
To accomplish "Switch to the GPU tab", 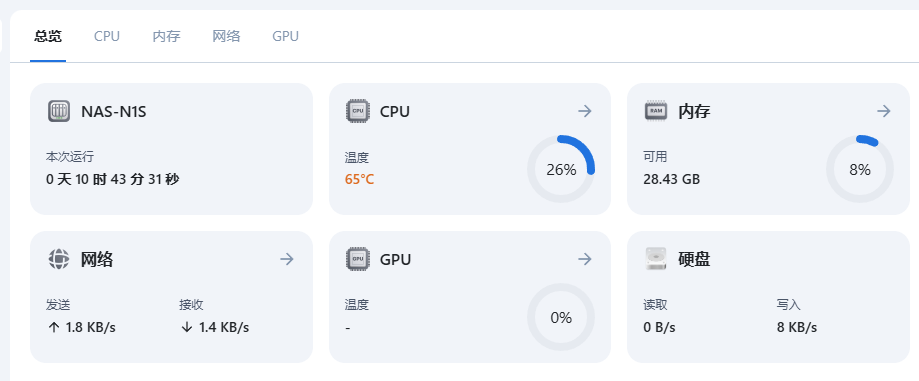I will 285,36.
